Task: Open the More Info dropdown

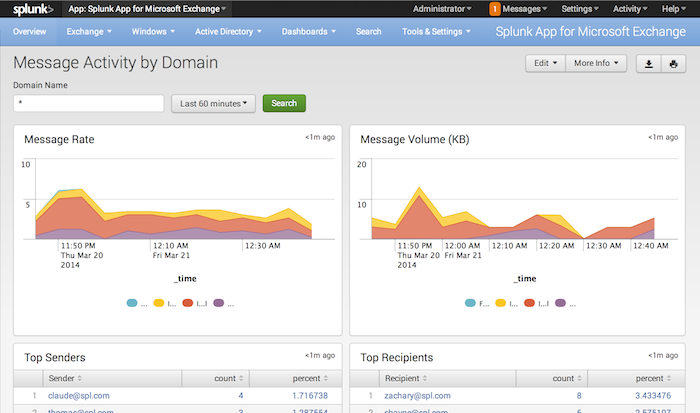Action: click(596, 63)
